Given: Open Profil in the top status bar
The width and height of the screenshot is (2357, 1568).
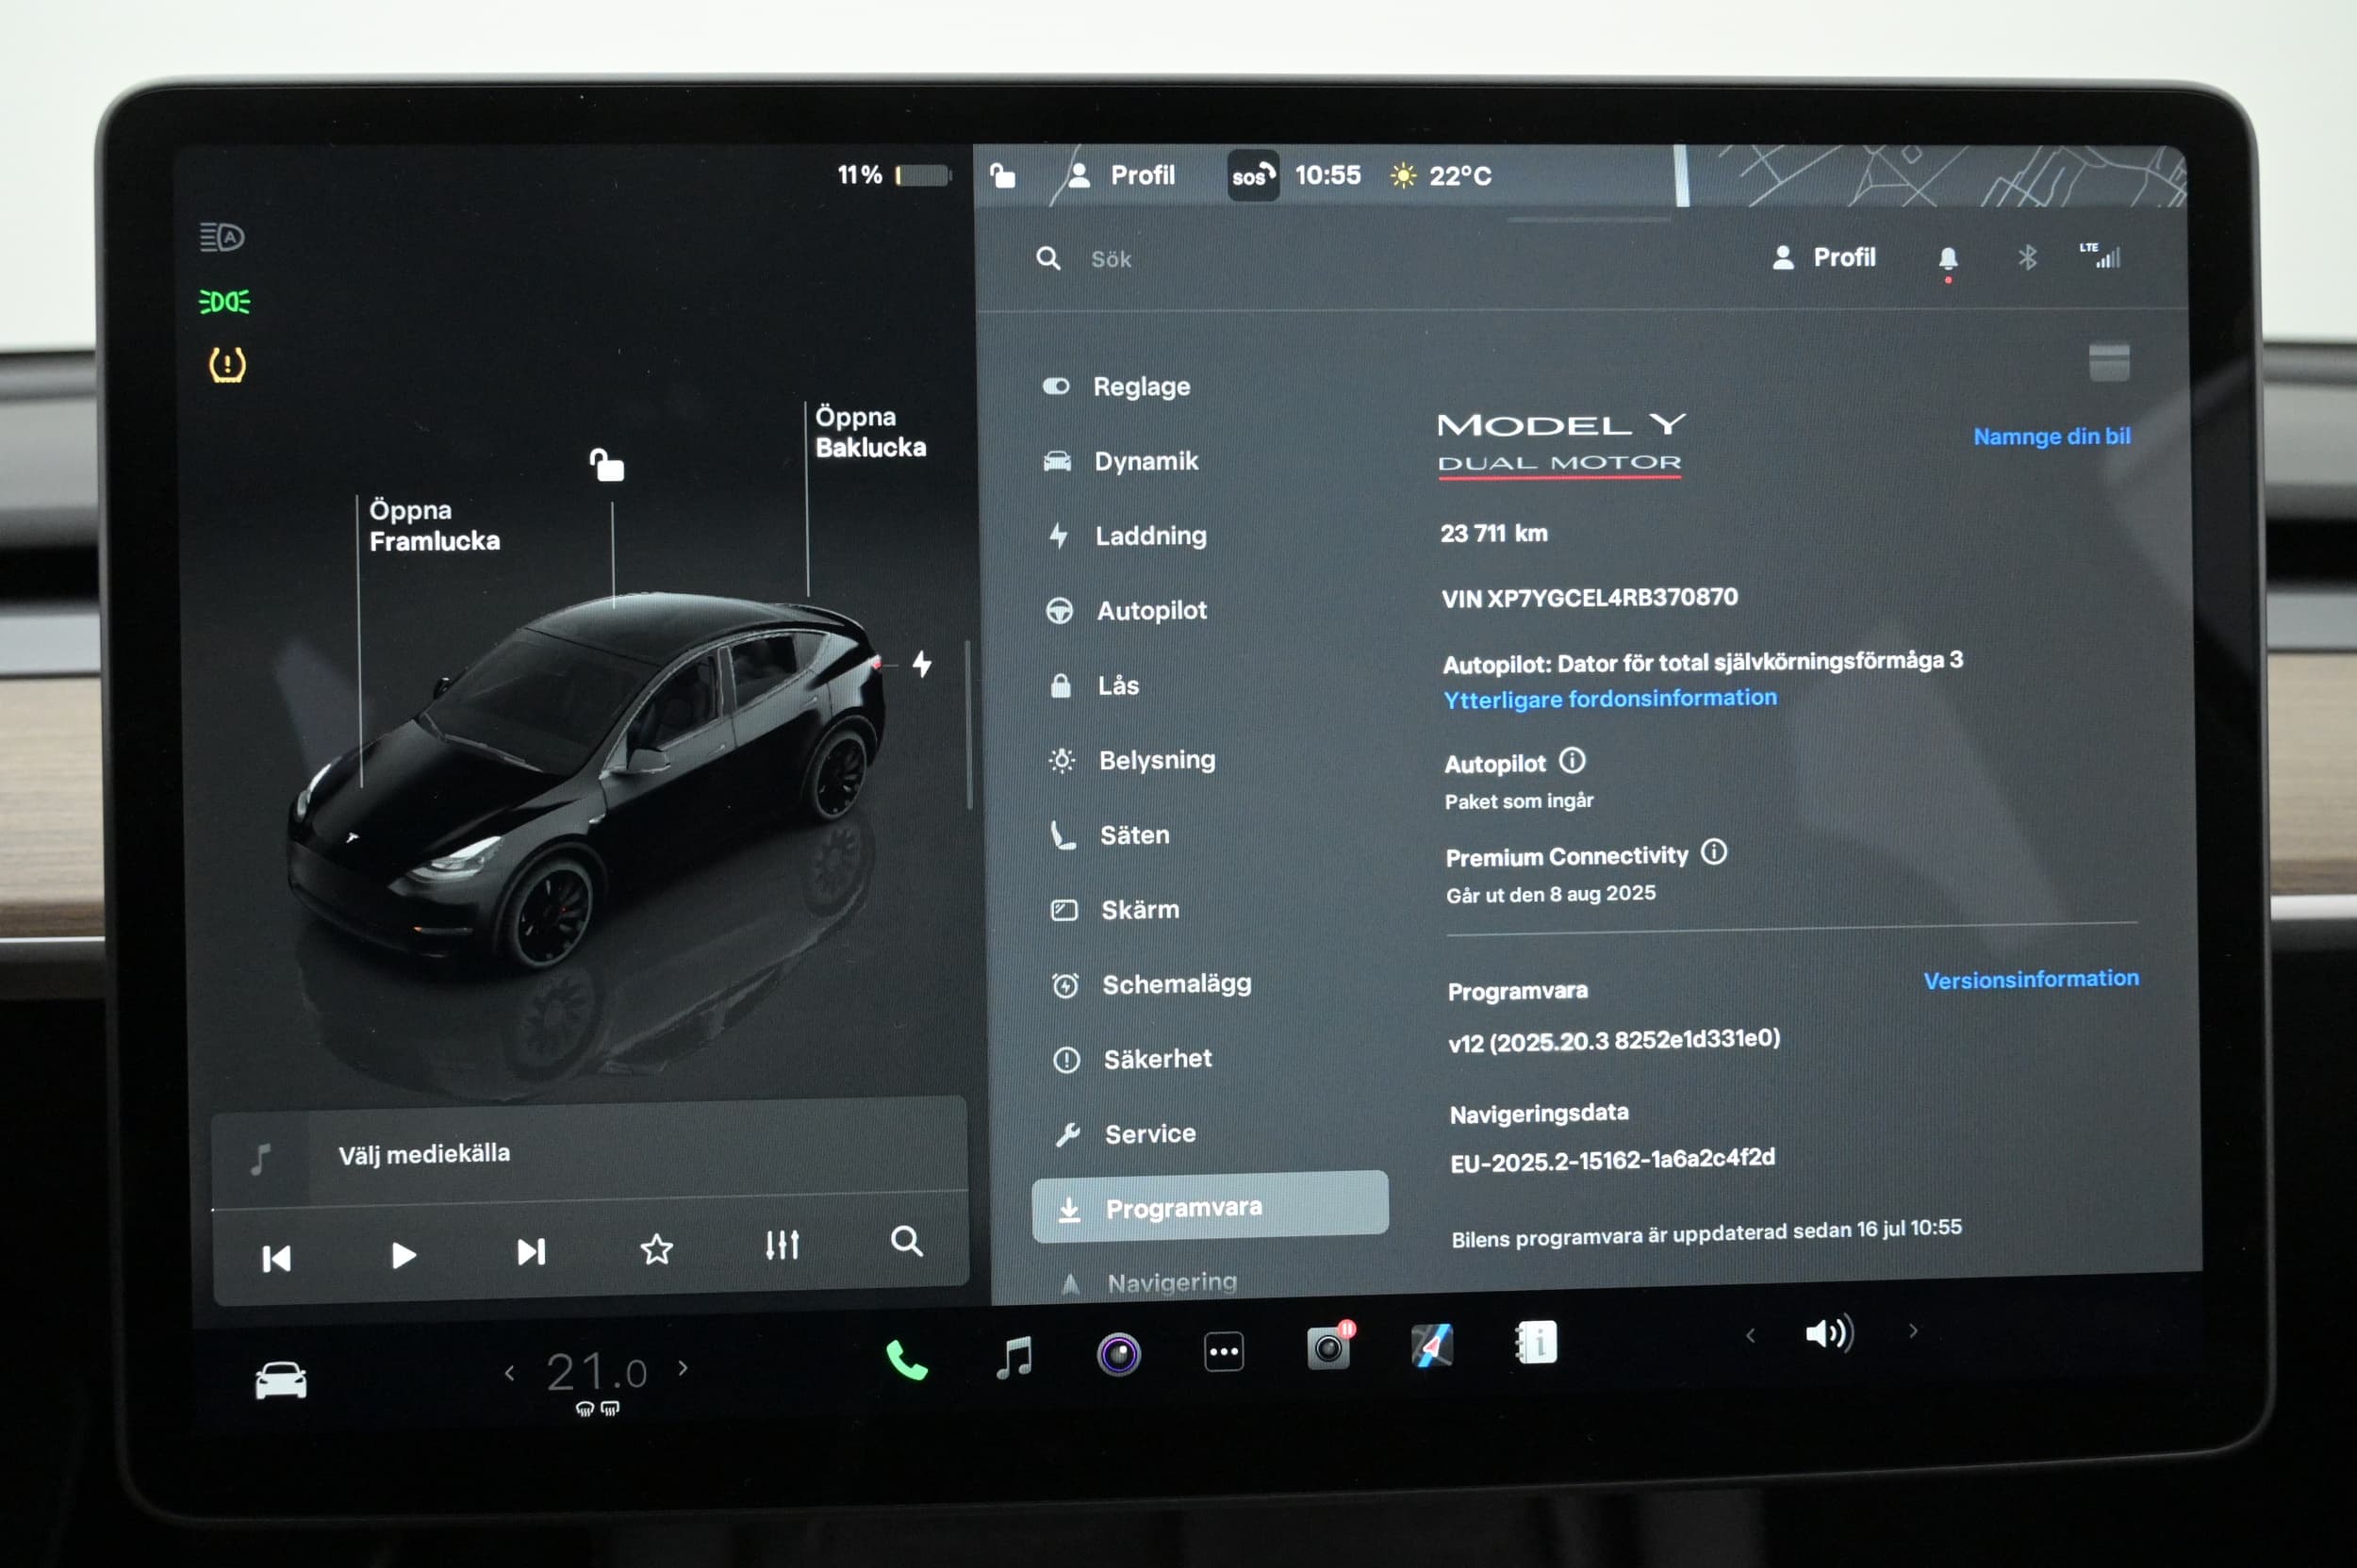Looking at the screenshot, I should tap(1121, 175).
